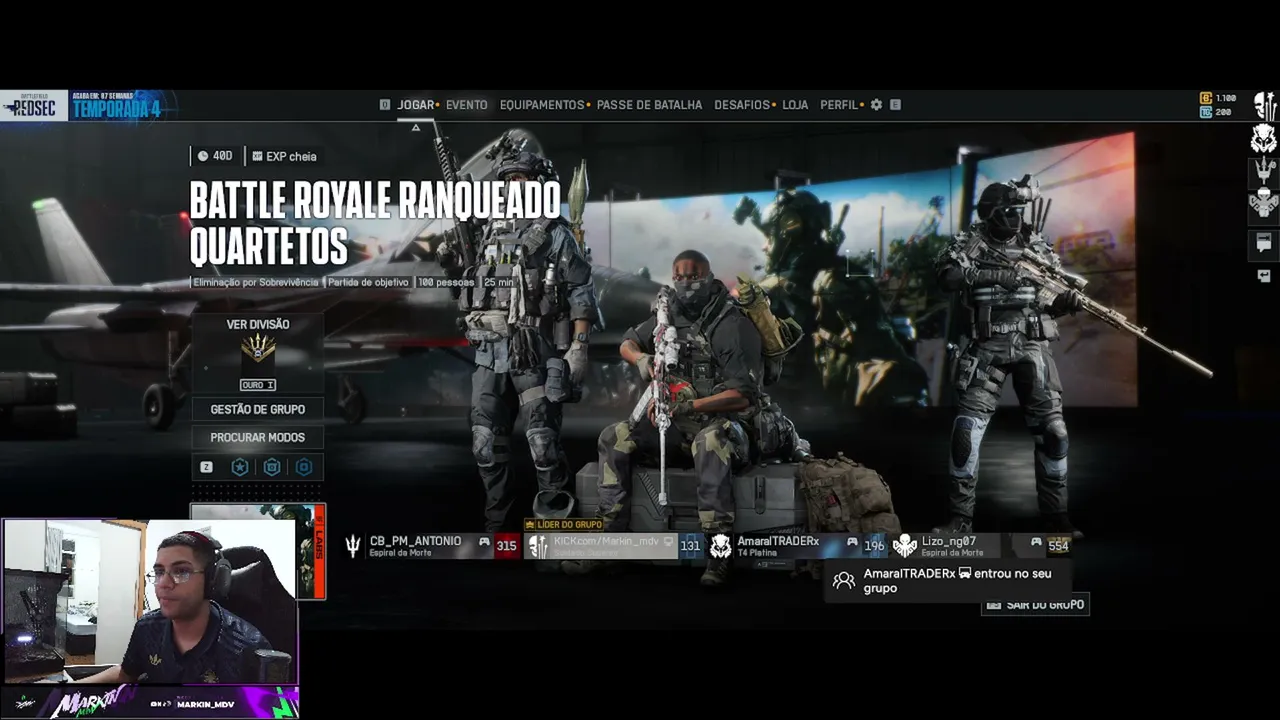The height and width of the screenshot is (720, 1280).
Task: Click the LÍDER DO GRUPO label
Action: [x=565, y=525]
